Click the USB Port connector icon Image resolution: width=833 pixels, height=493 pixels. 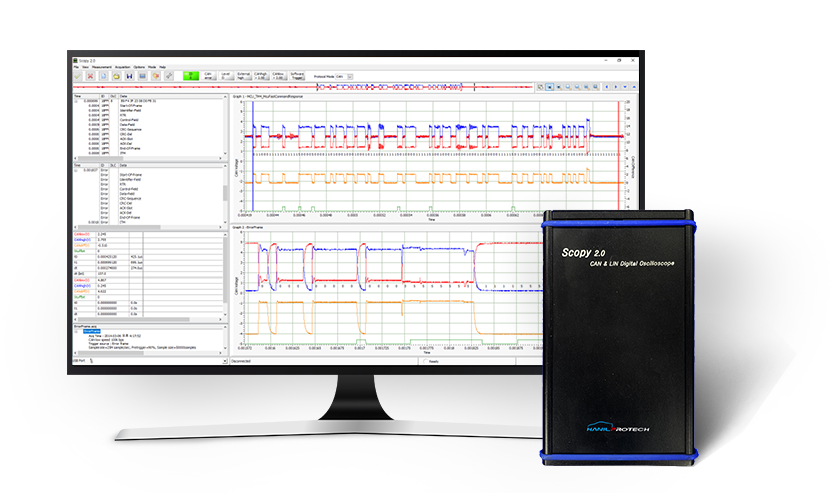91,361
